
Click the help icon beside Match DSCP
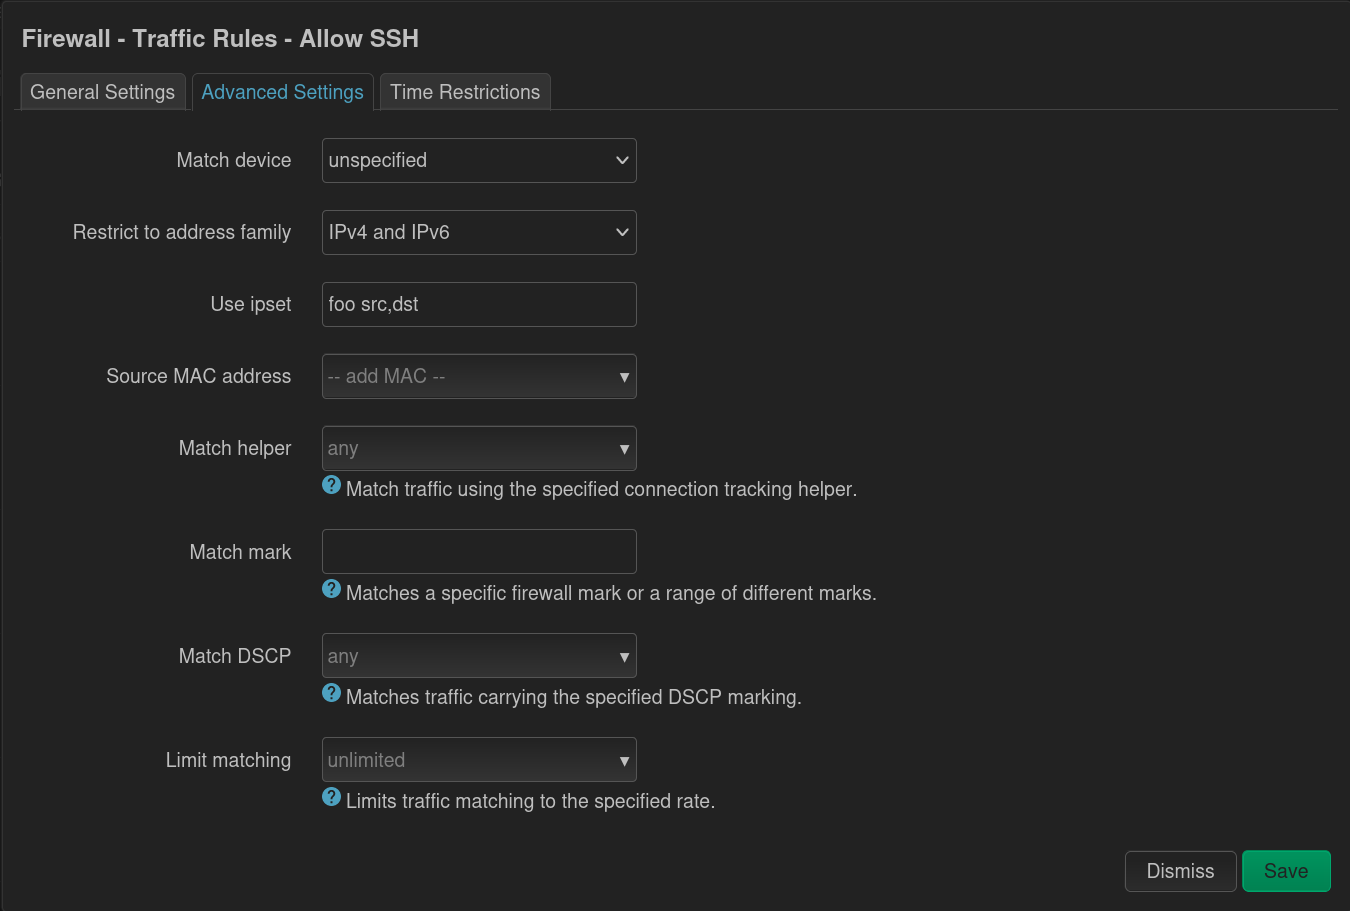(x=331, y=693)
